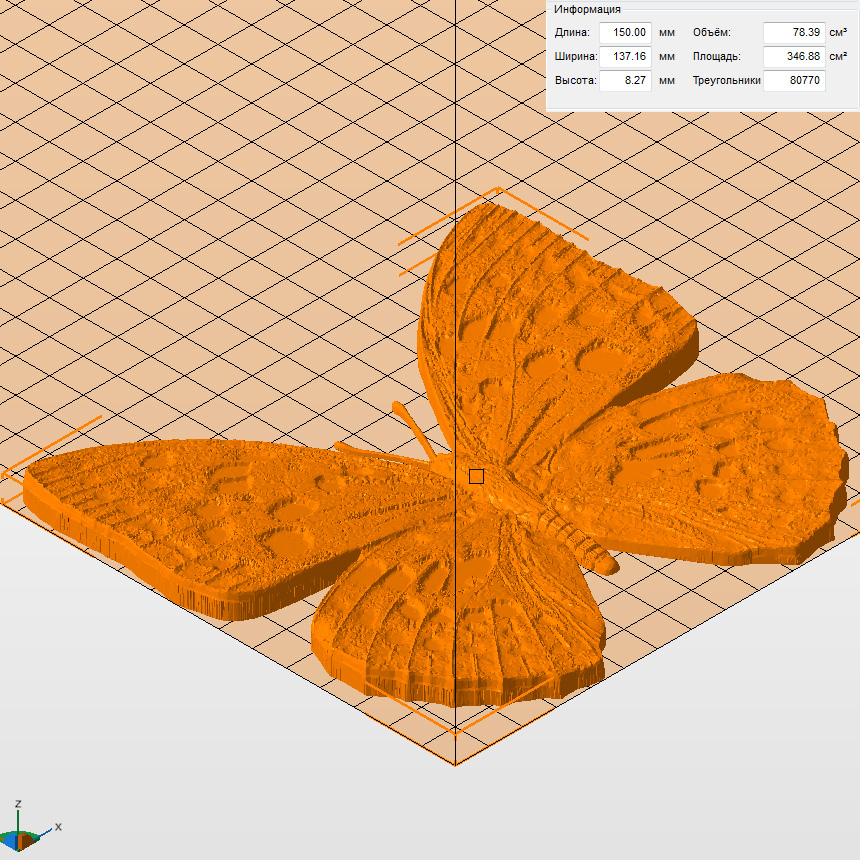Click the Площадь (surface area) value field
860x860 pixels.
click(x=794, y=57)
